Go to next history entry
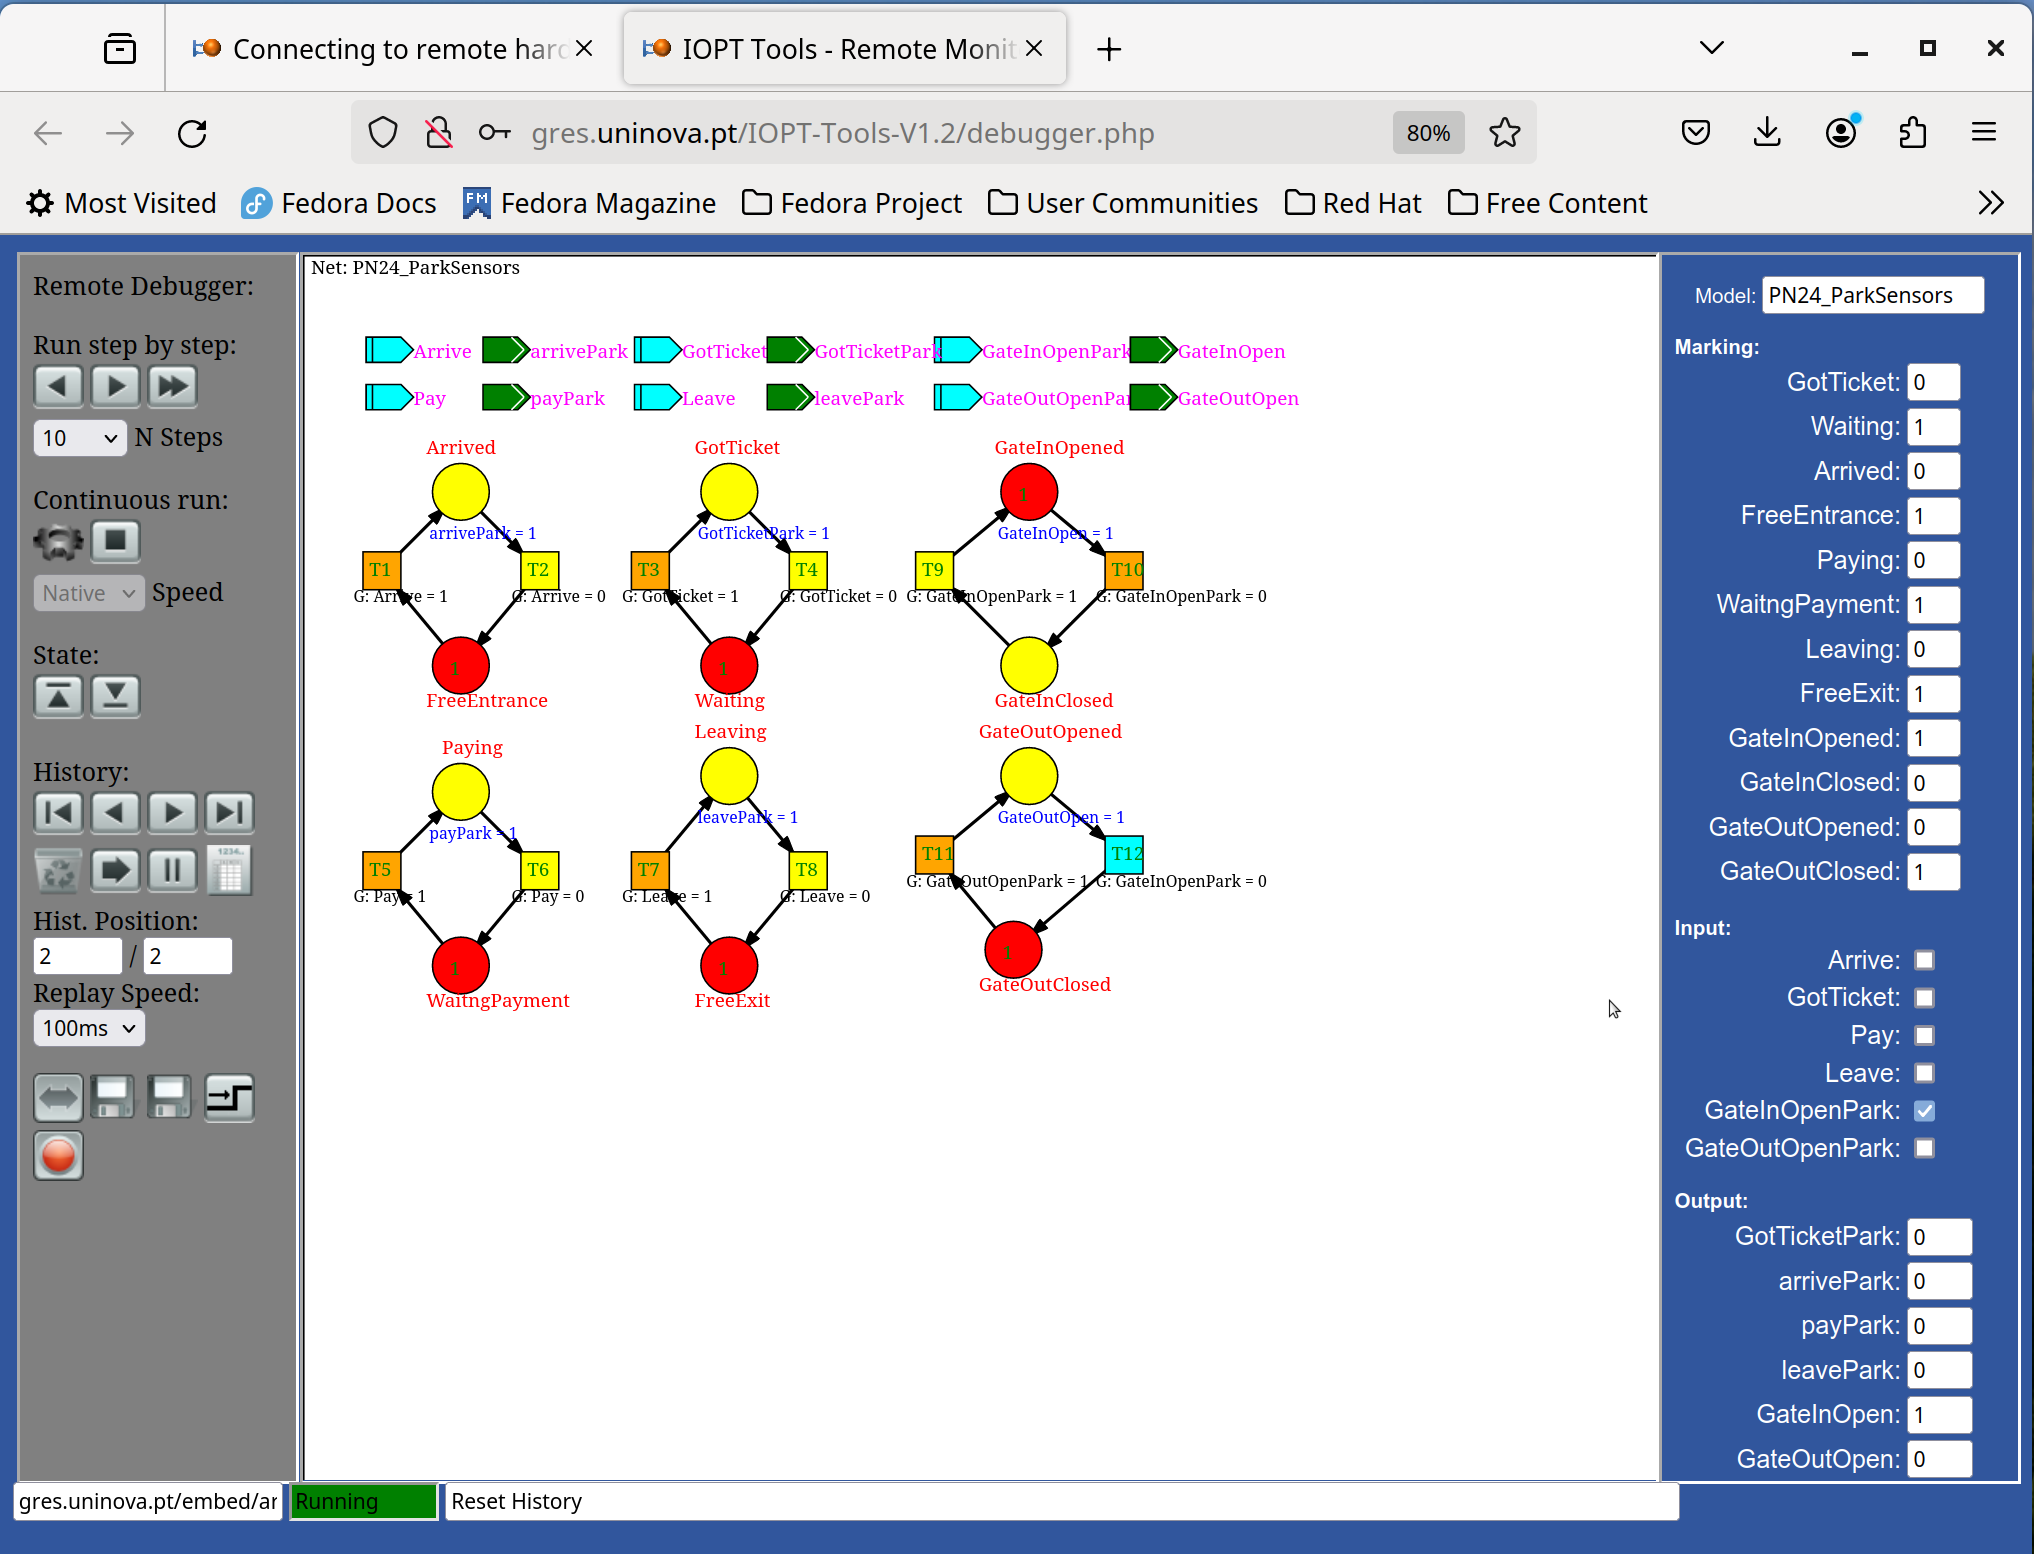Viewport: 2034px width, 1554px height. point(173,813)
